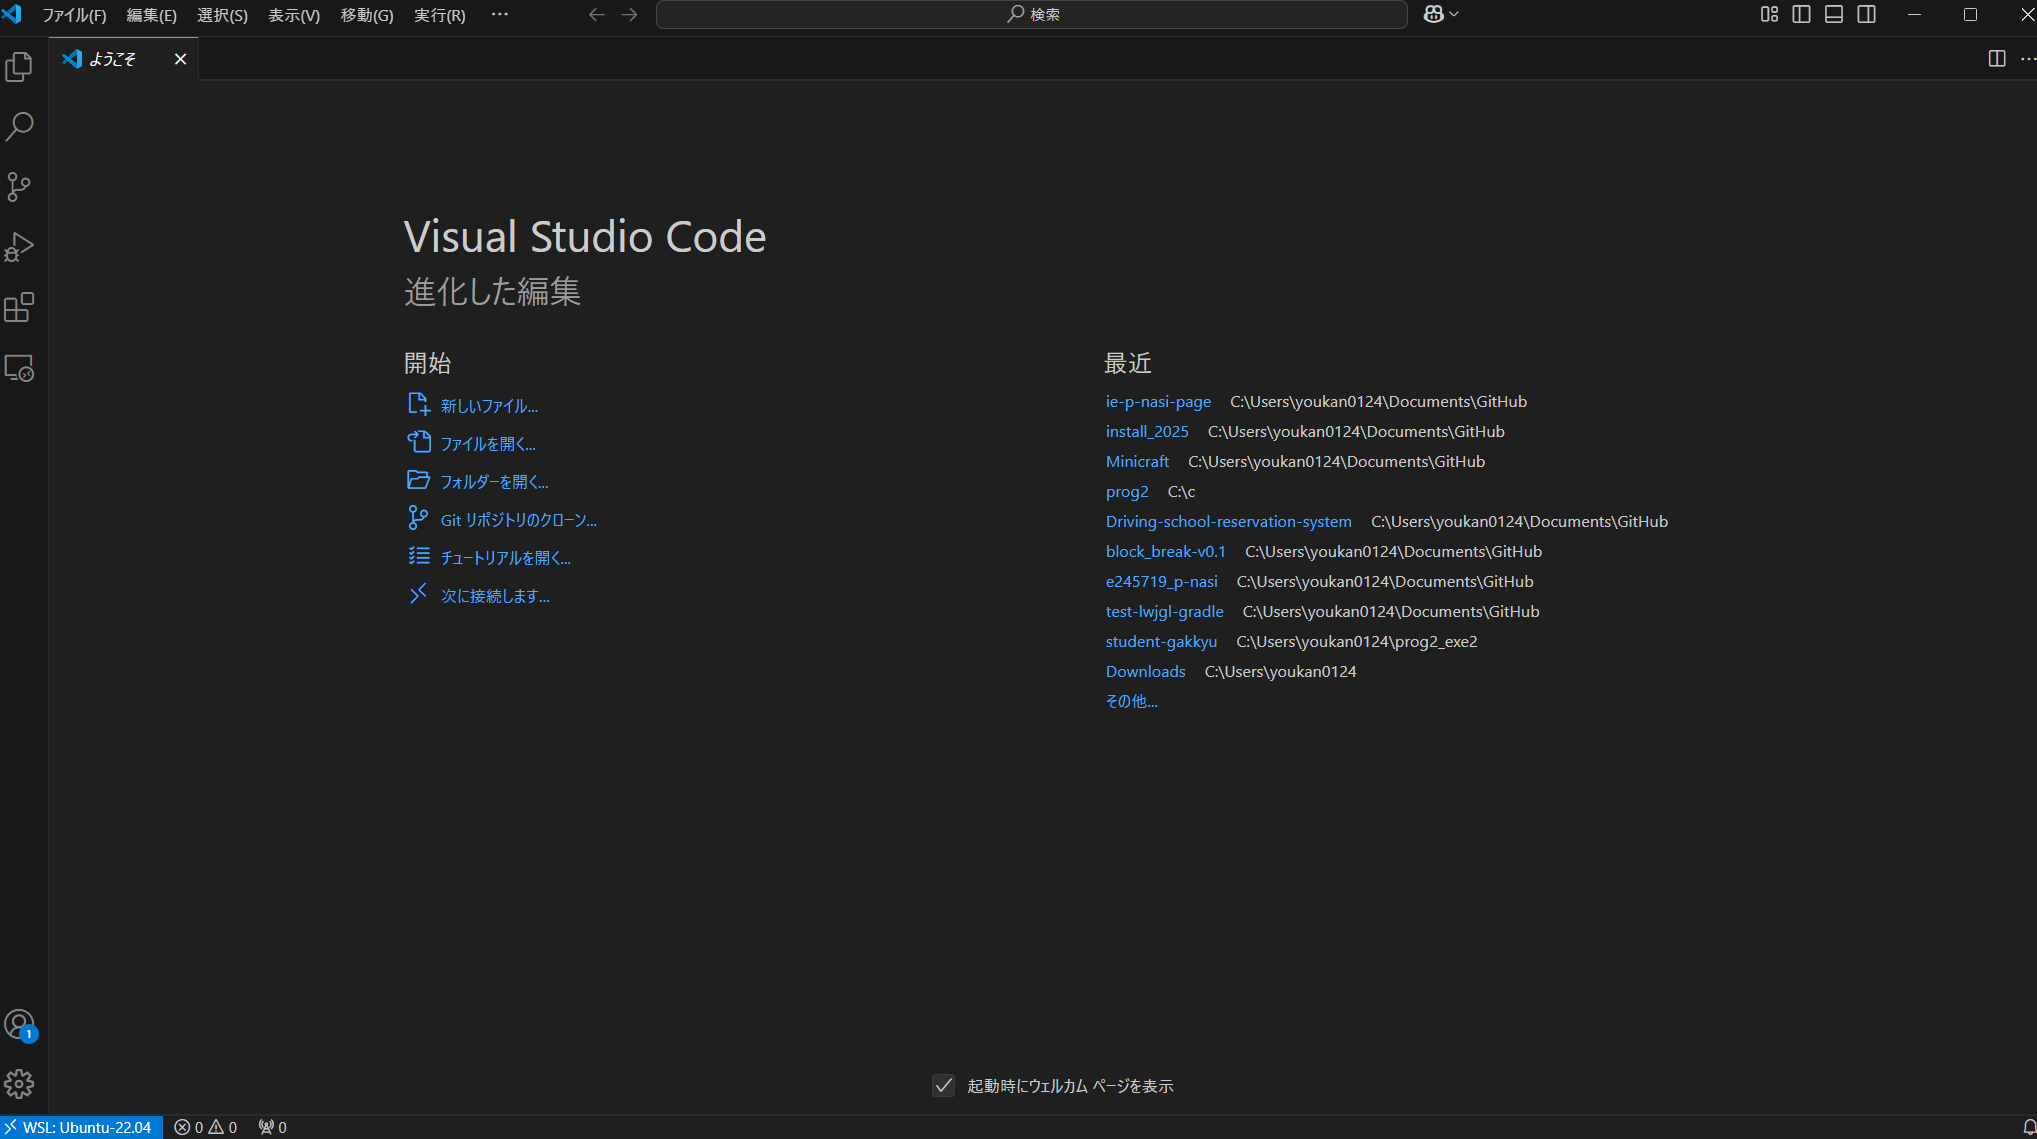Screen dimensions: 2037x1139
Task: Click the VS Code logo in title bar
Action: pos(12,14)
